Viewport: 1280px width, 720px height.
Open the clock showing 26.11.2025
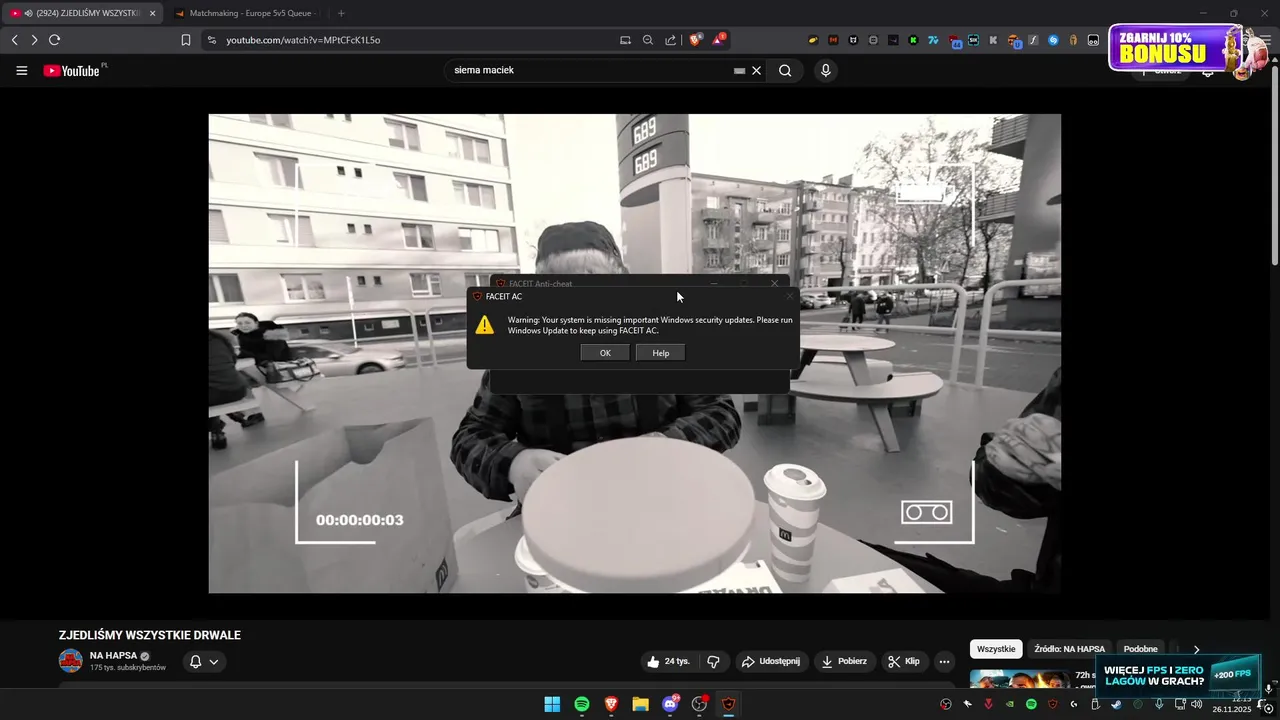tap(1231, 704)
